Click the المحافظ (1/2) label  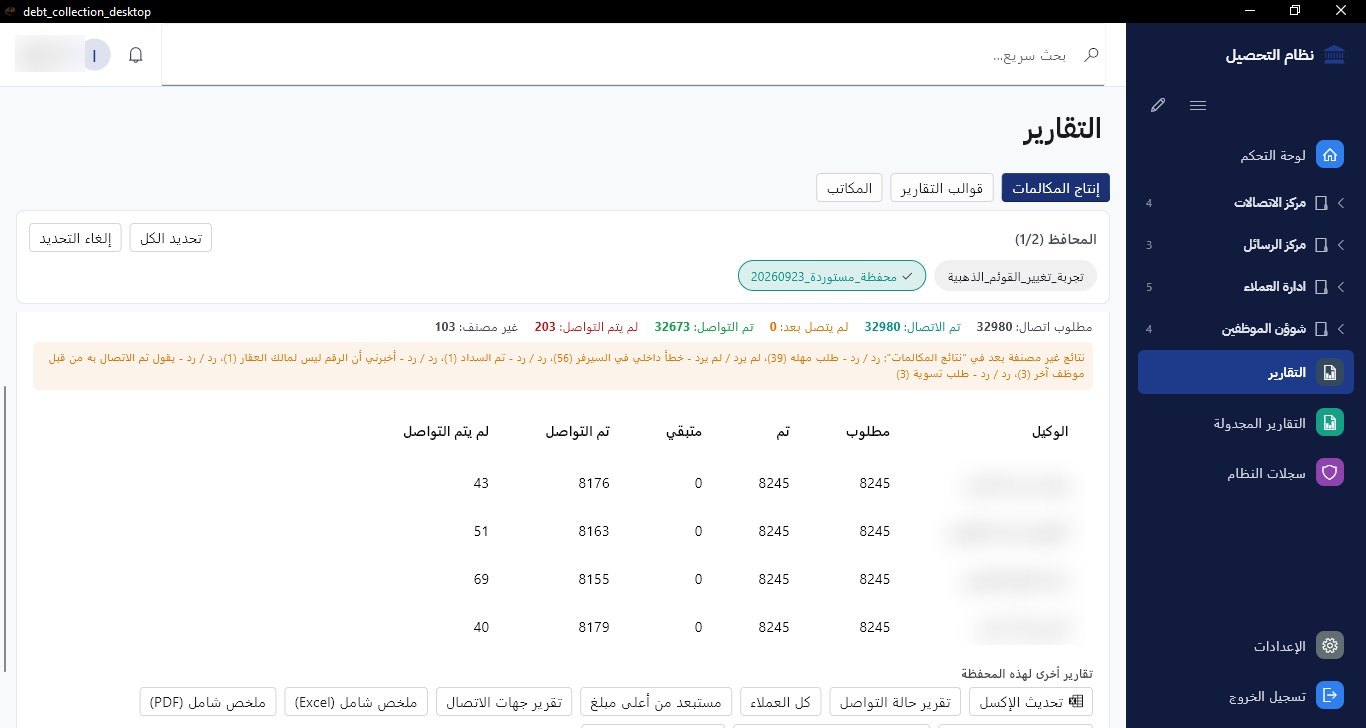tap(1056, 239)
